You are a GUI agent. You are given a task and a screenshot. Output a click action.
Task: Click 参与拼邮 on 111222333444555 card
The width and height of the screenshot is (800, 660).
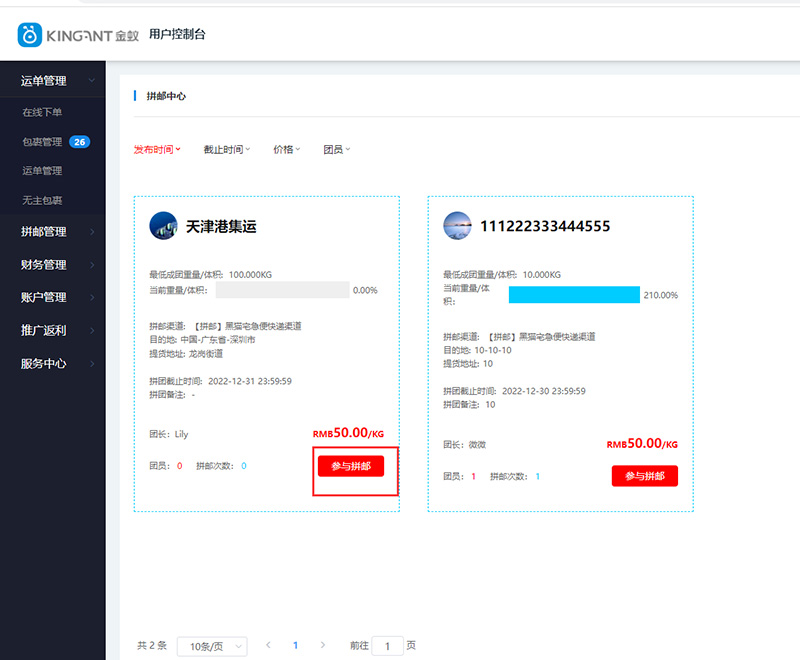coord(644,476)
